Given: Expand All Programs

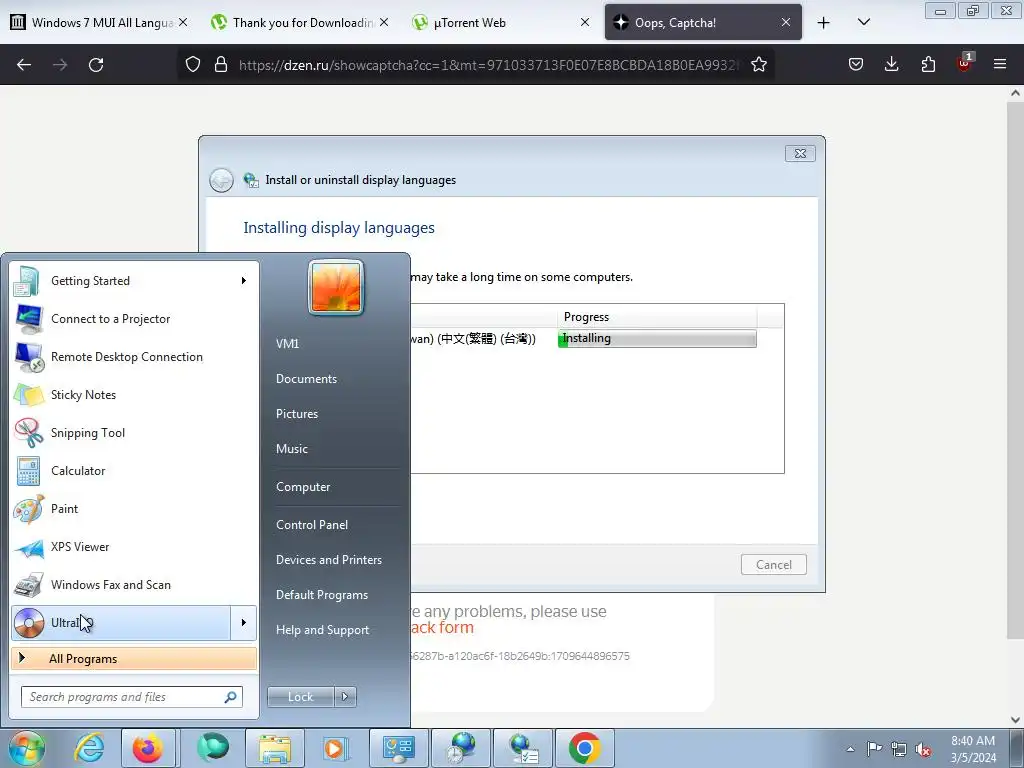Looking at the screenshot, I should coord(134,658).
